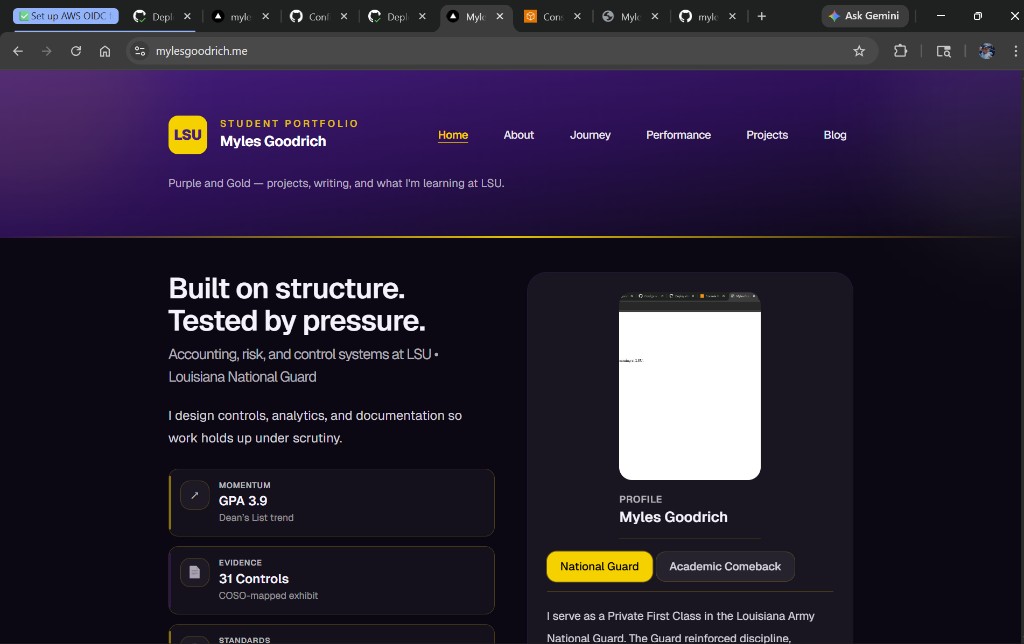Click the Chrome profile avatar
Image resolution: width=1024 pixels, height=644 pixels.
click(x=986, y=51)
